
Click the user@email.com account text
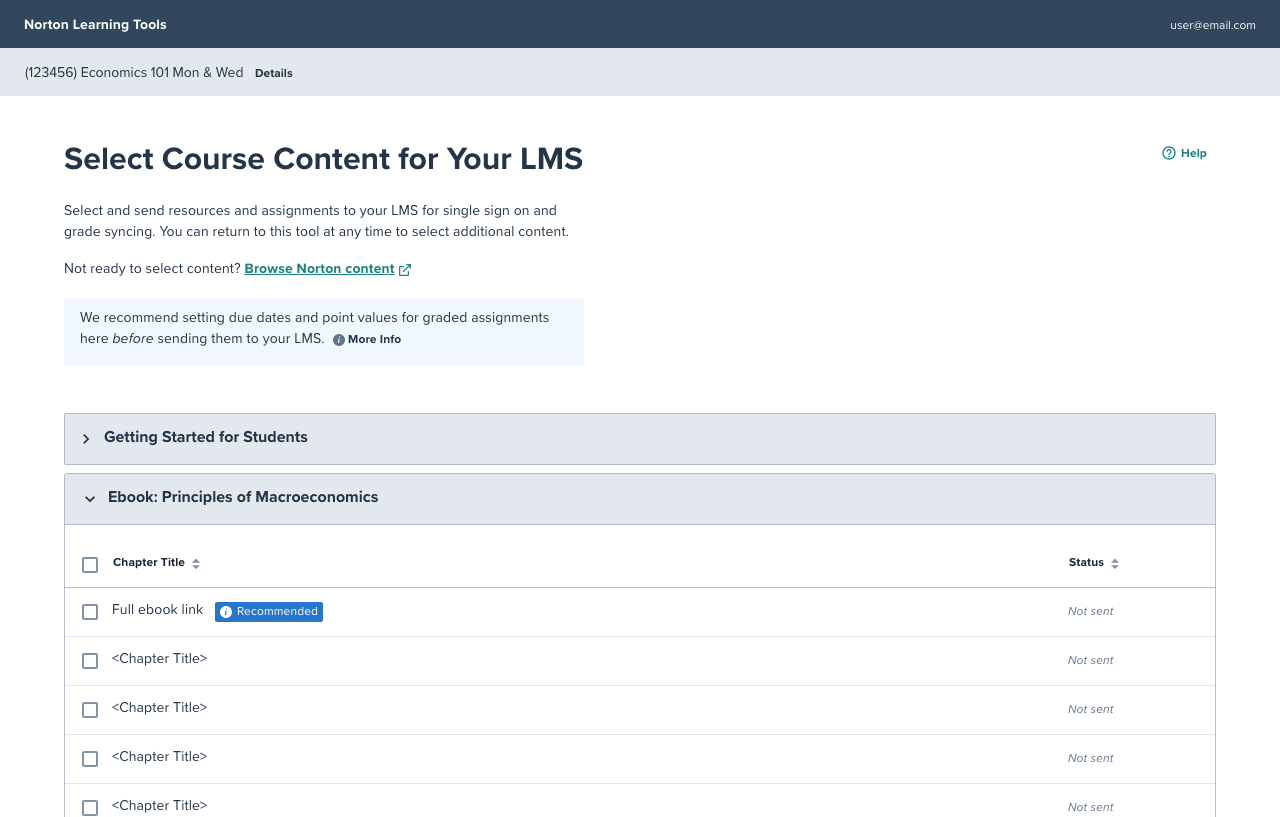[x=1212, y=24]
